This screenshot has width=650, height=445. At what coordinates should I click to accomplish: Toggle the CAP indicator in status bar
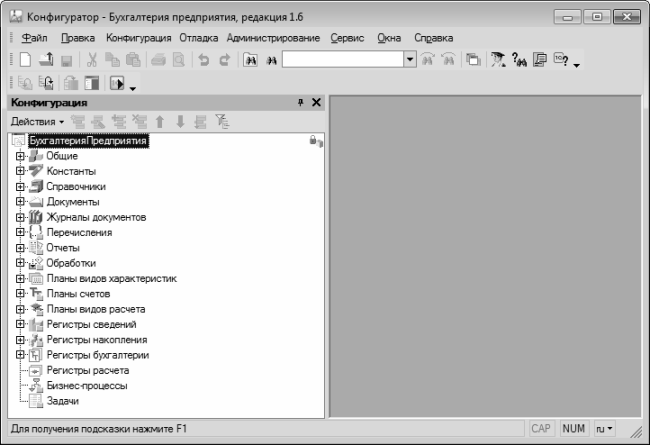(541, 428)
